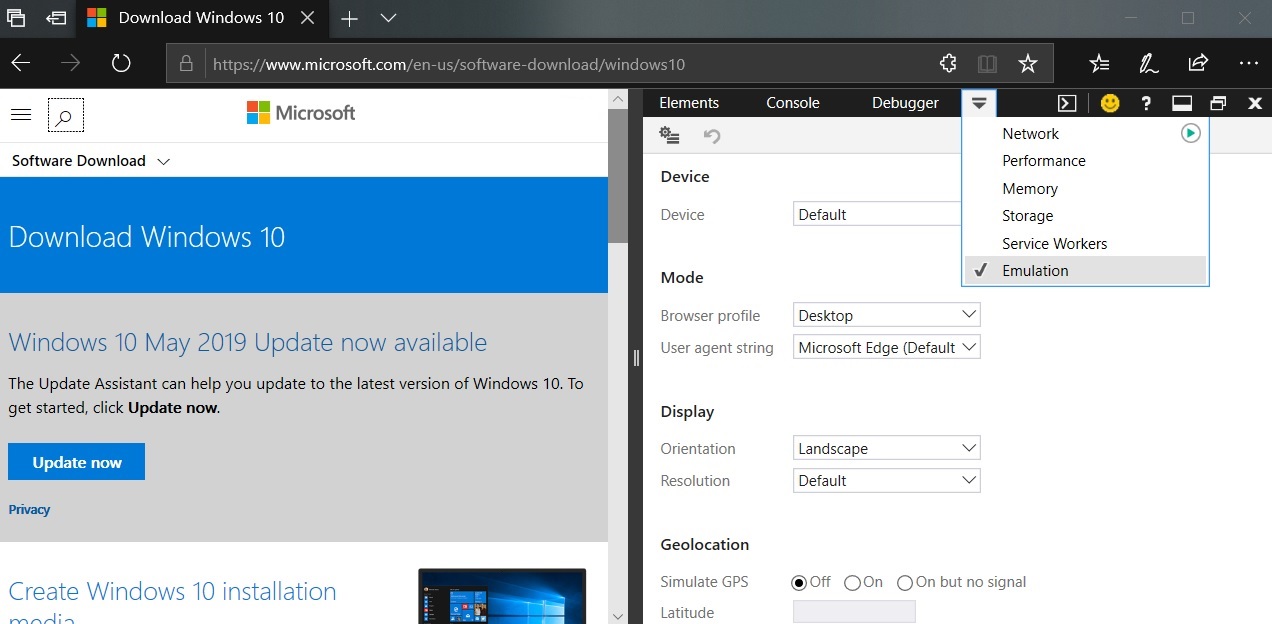Click the address bar URL

click(x=449, y=64)
